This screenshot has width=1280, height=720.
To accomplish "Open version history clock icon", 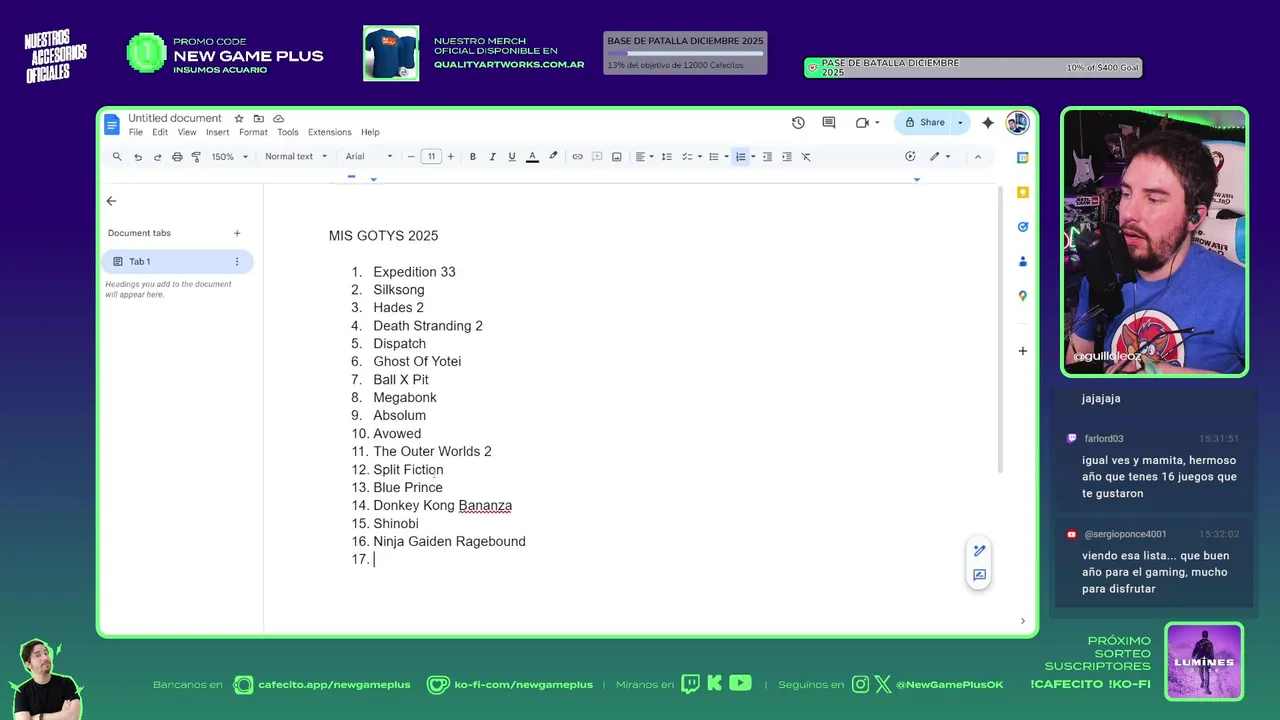I will [x=798, y=123].
